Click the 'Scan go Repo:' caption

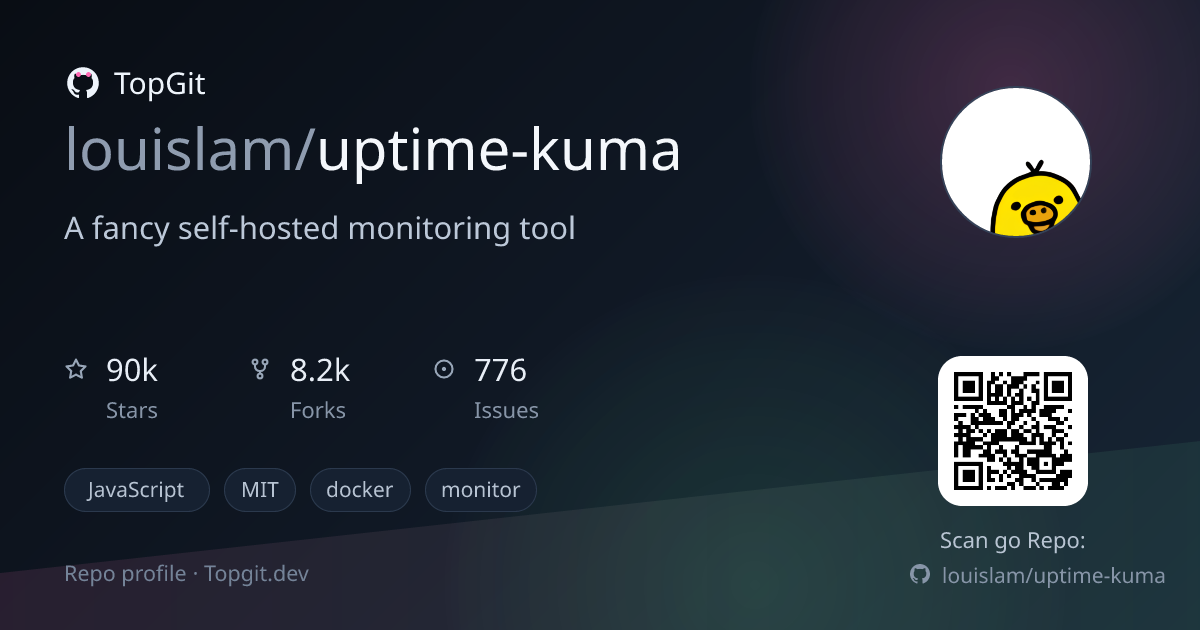click(x=1013, y=541)
